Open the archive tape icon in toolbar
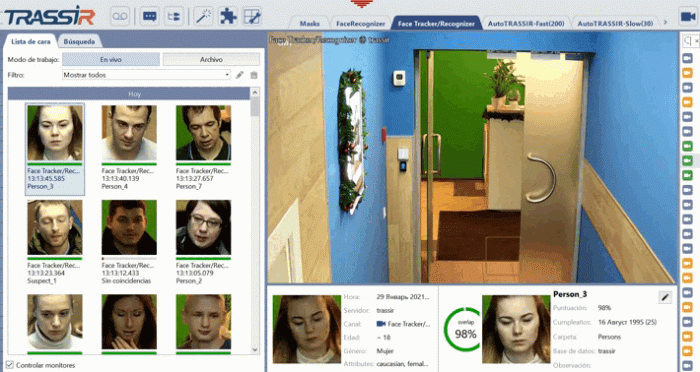Screen dimensions: 700x372 pyautogui.click(x=120, y=17)
